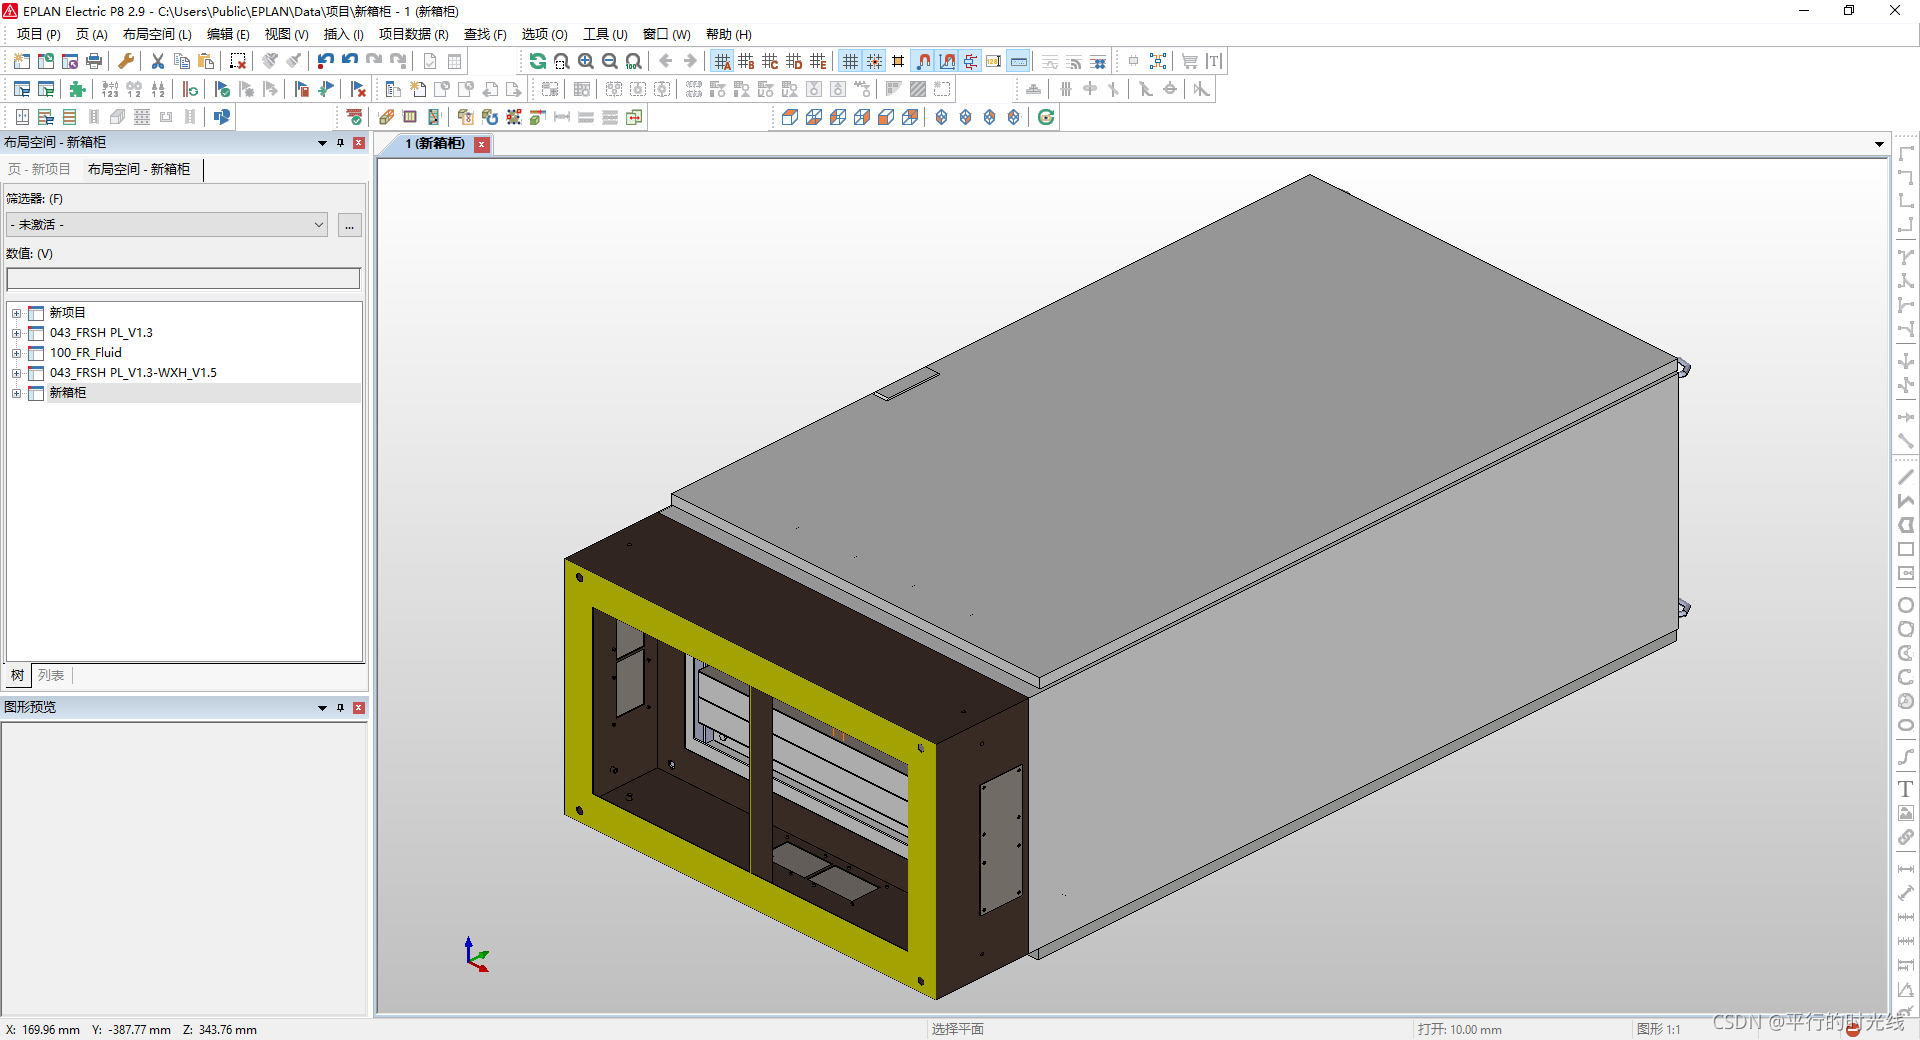Expand the 043_FRSH PL_V1.3 tree node
Screen dimensions: 1920x1040
coord(16,333)
